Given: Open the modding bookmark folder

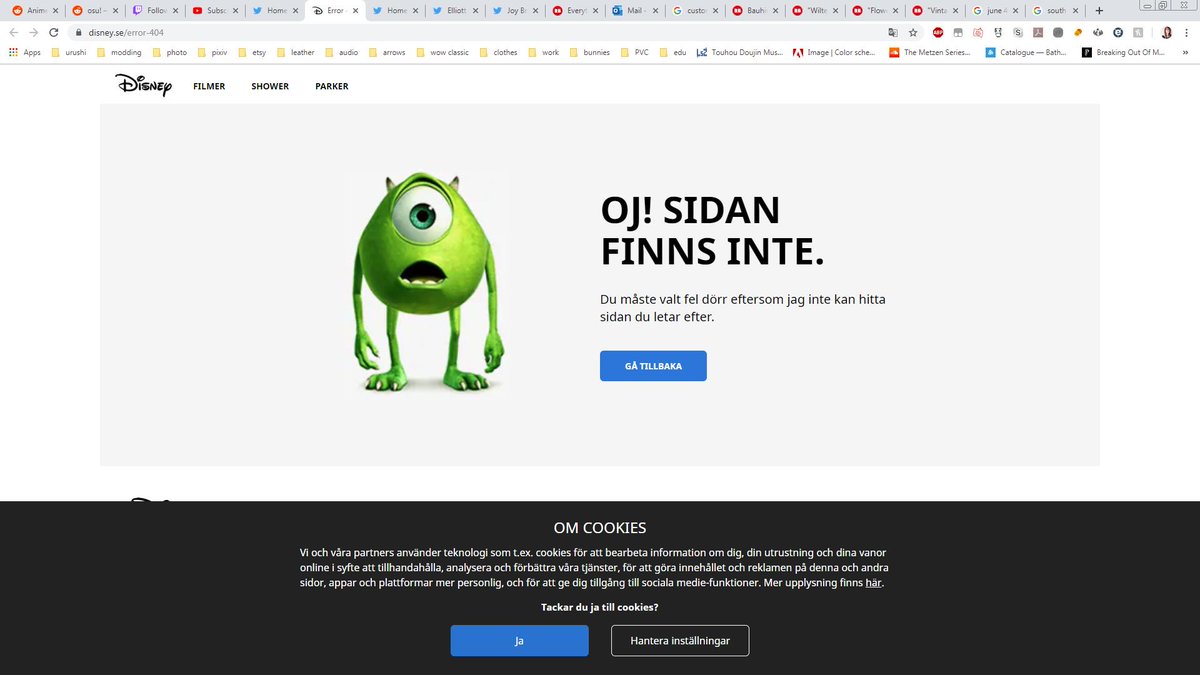Looking at the screenshot, I should point(118,52).
